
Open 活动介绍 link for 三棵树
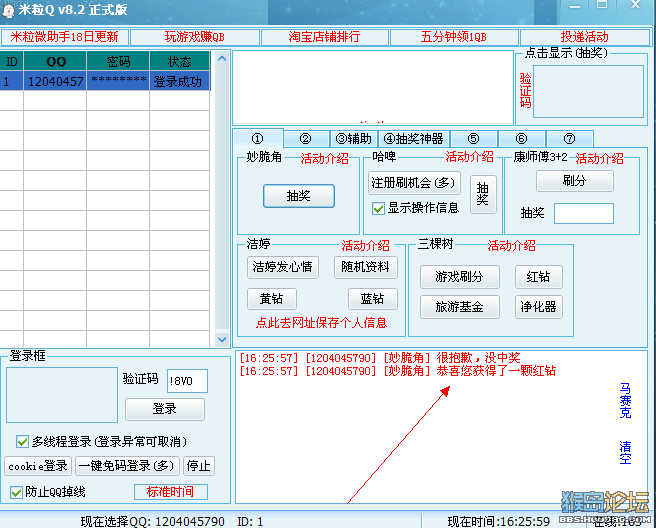point(511,246)
